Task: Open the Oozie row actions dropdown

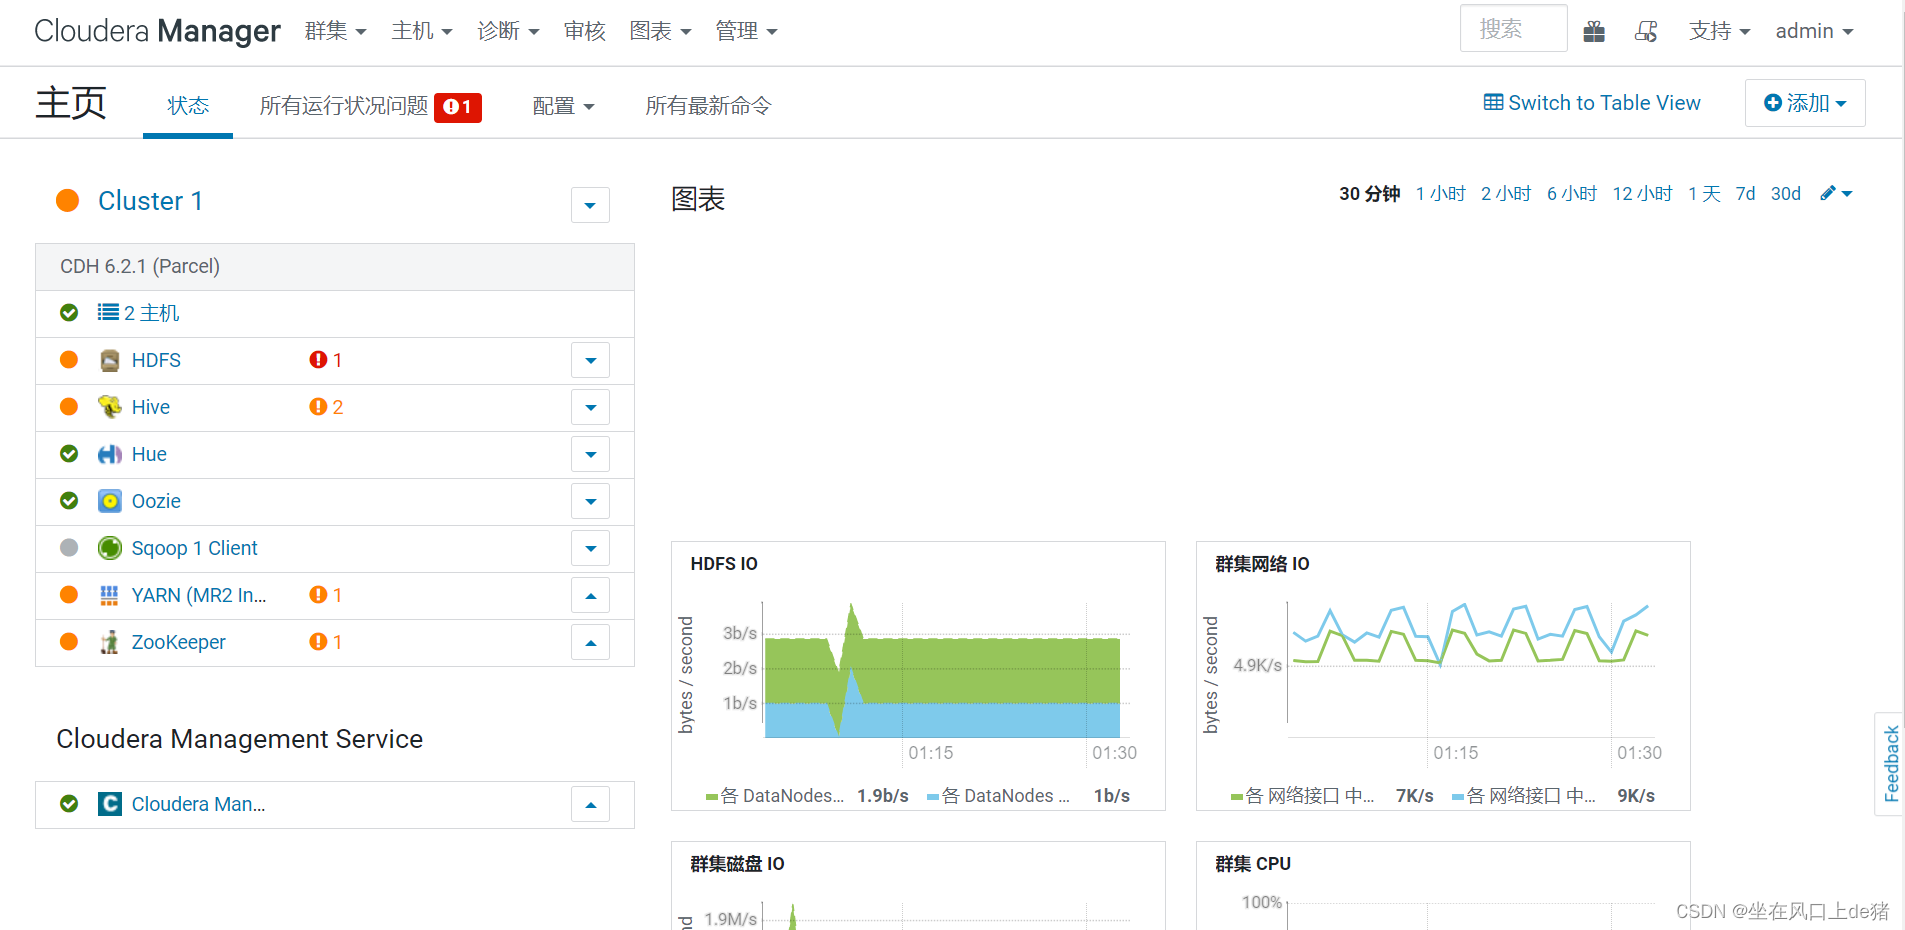Action: point(590,501)
